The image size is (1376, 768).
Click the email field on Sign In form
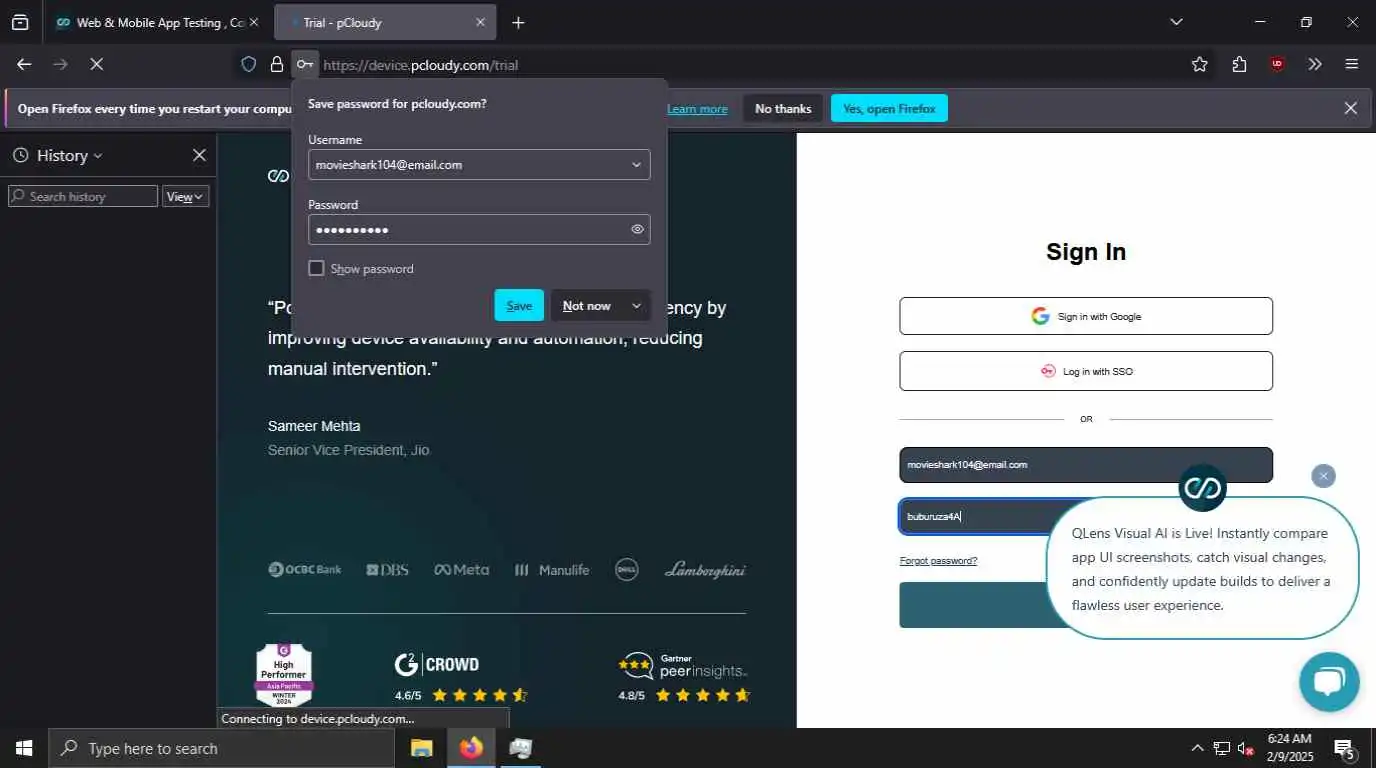tap(1086, 465)
